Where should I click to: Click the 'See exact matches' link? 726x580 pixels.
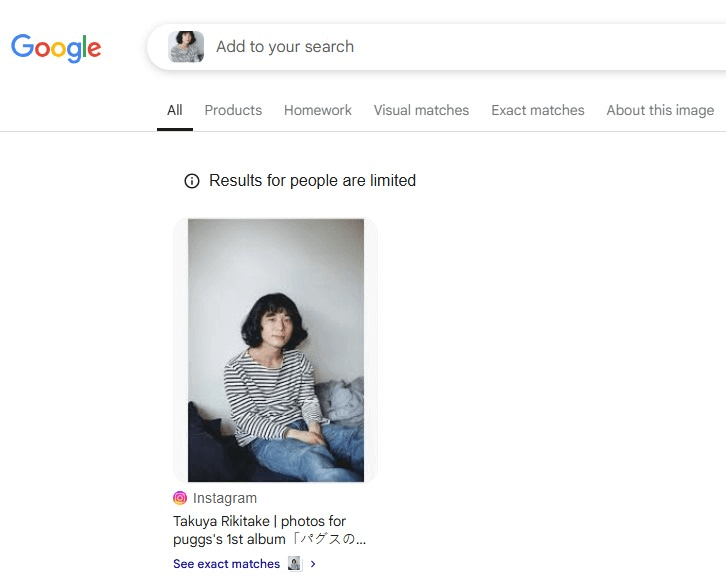point(227,564)
